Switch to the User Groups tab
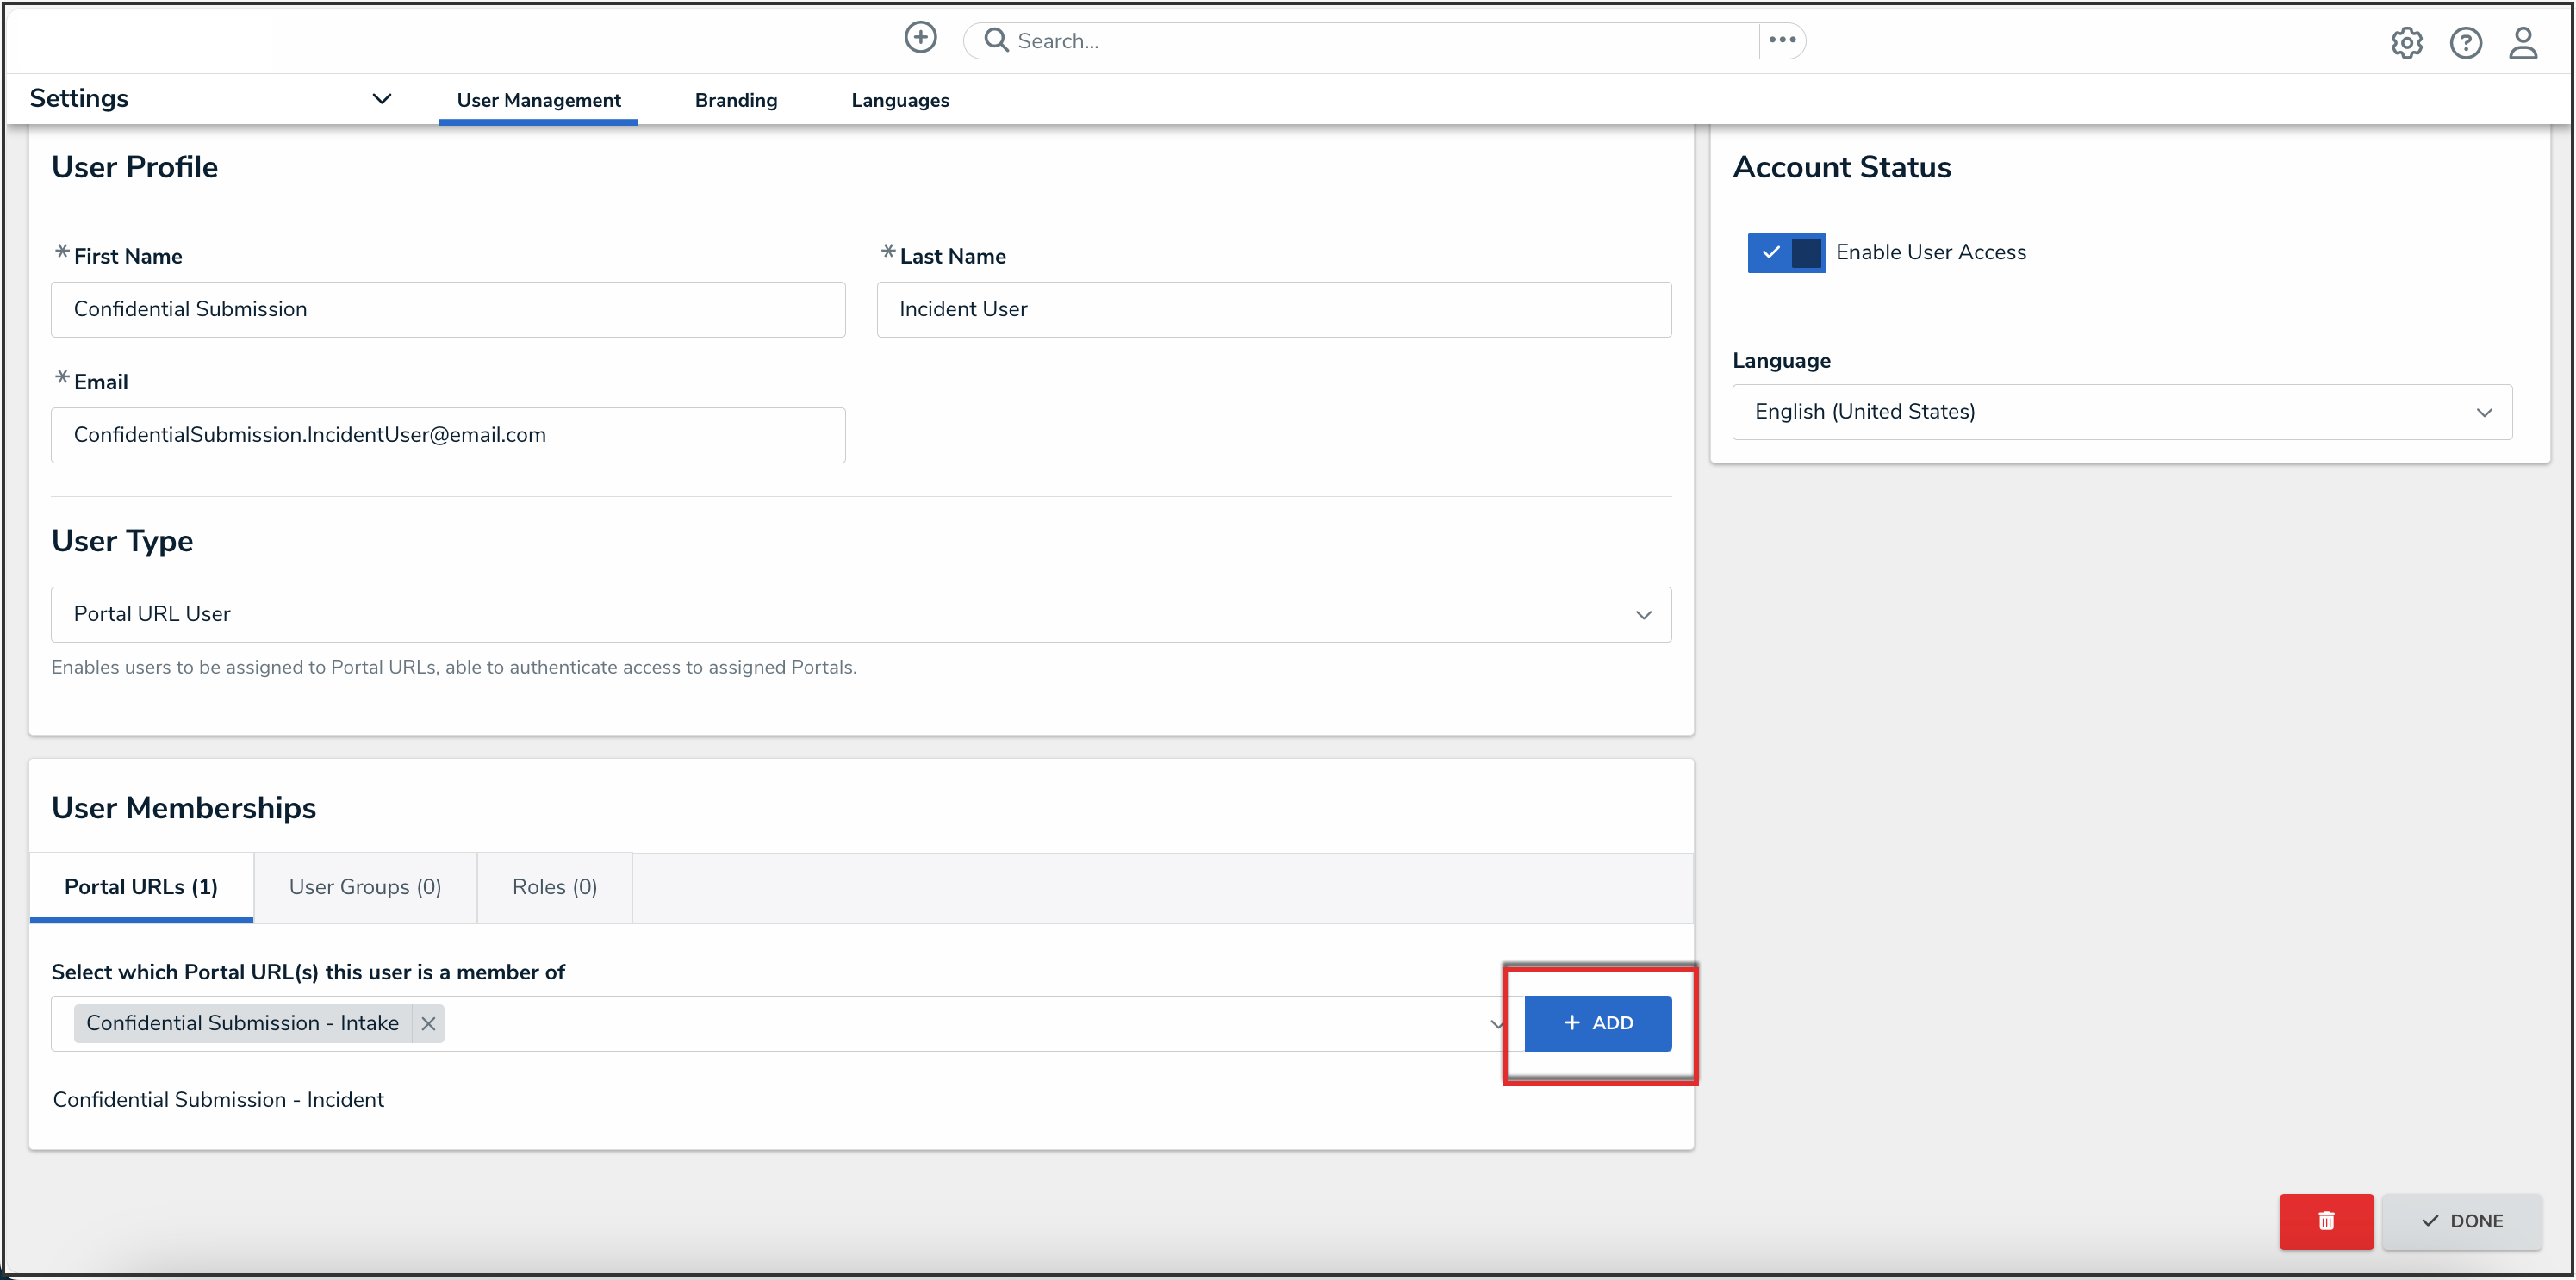 point(365,887)
